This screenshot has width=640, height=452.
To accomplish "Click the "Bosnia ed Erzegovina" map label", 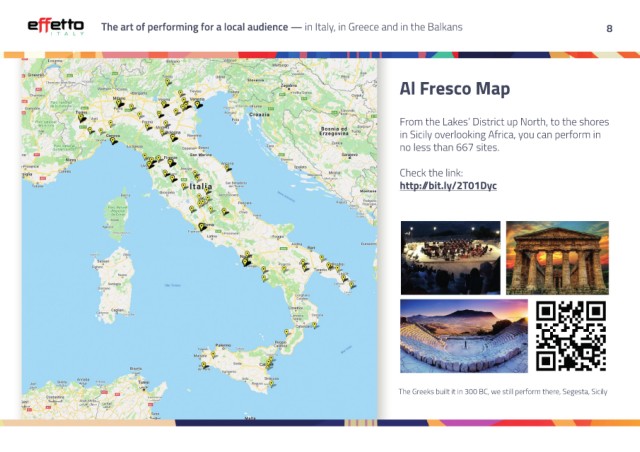I will click(x=332, y=132).
